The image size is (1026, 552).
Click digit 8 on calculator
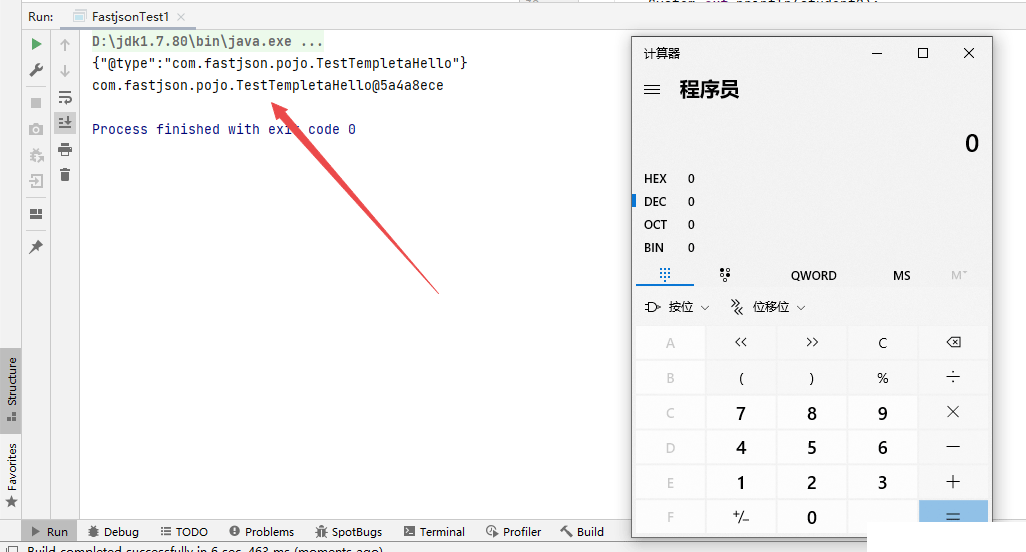coord(812,412)
